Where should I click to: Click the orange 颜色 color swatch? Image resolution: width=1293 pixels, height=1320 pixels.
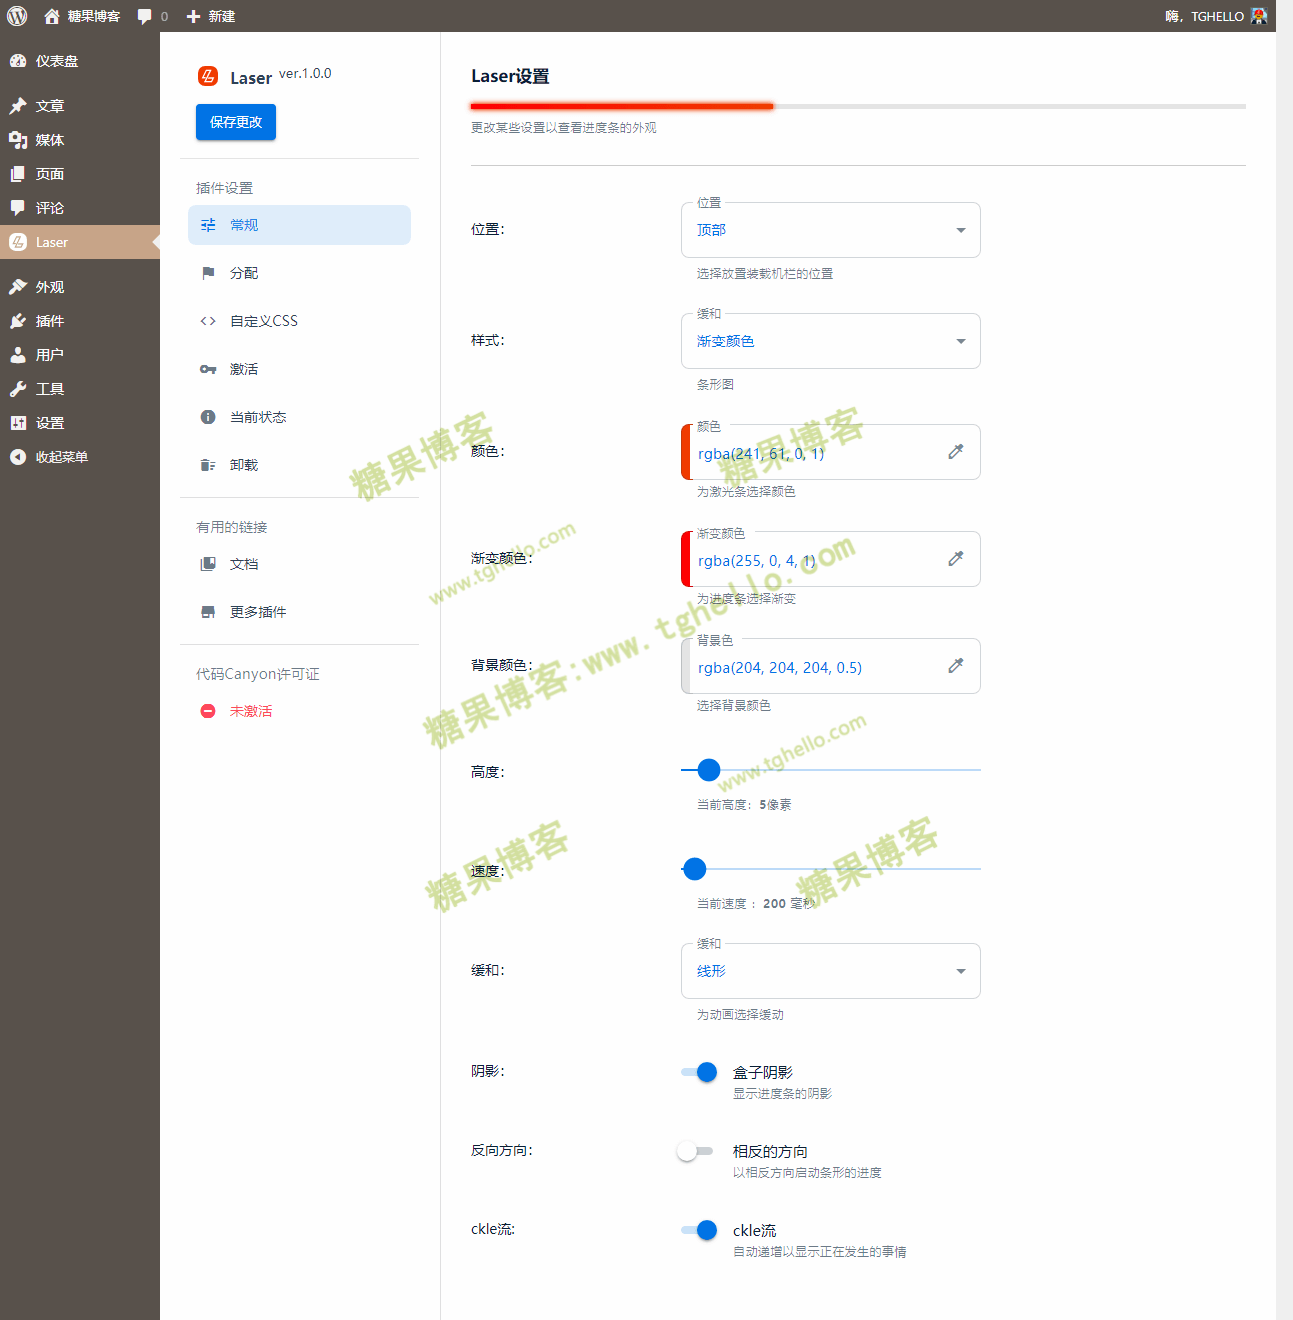tap(686, 452)
